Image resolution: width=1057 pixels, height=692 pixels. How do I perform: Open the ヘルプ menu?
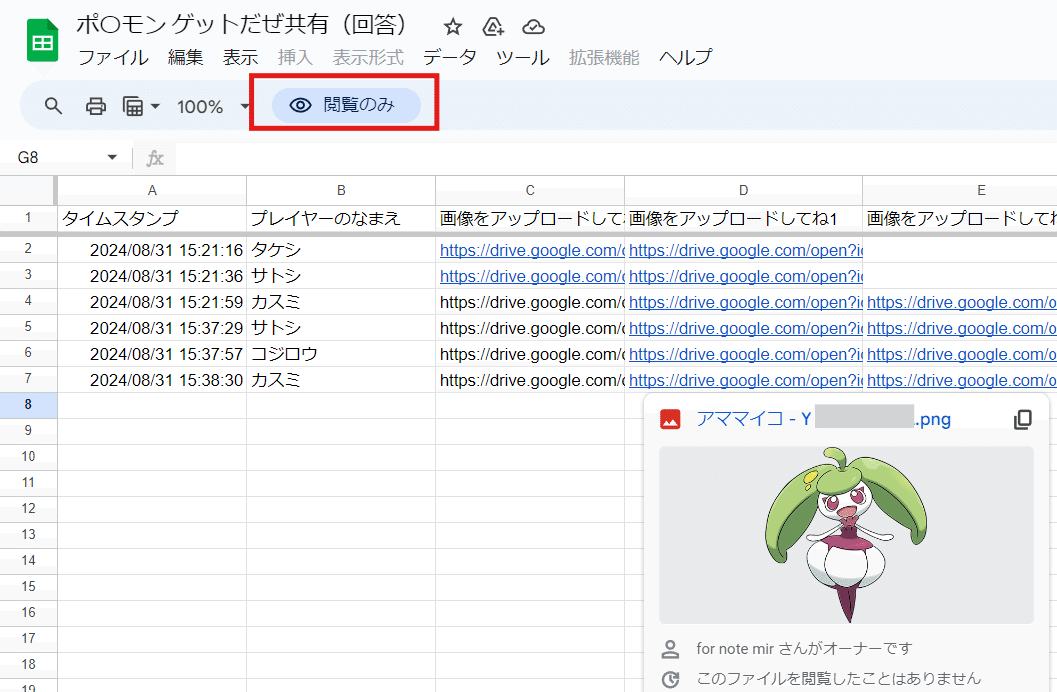tap(686, 58)
